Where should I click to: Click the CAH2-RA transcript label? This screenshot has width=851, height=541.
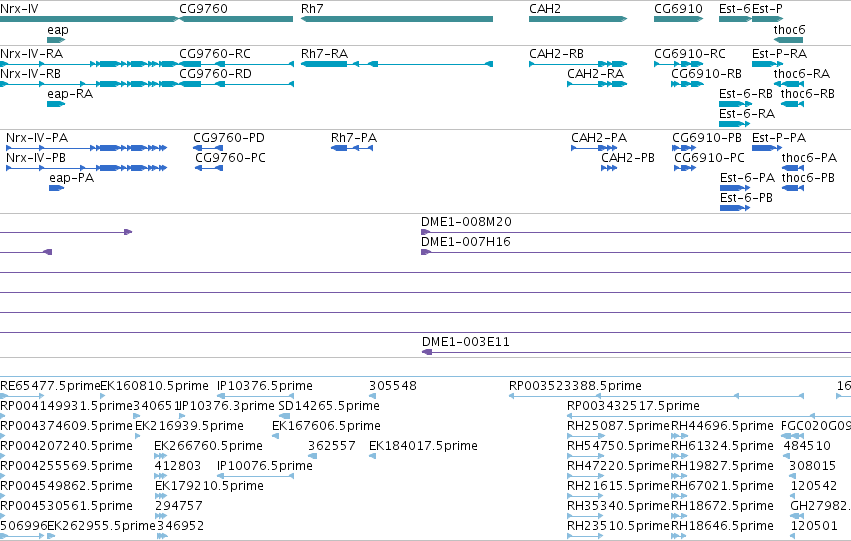click(x=596, y=74)
